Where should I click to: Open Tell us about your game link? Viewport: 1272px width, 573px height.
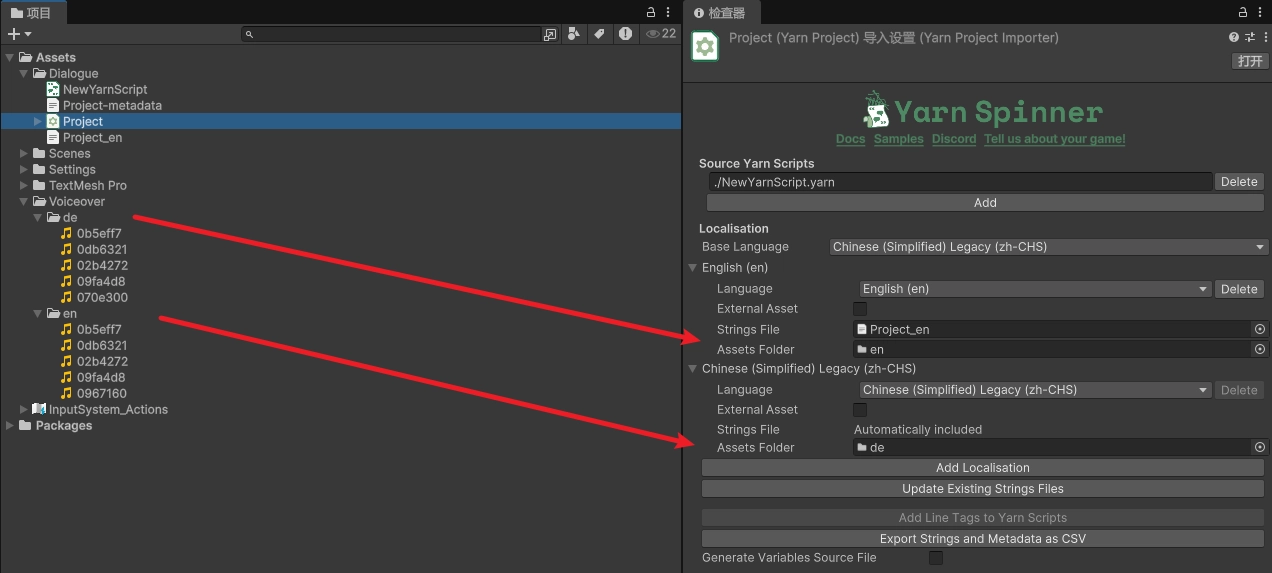tap(1055, 139)
